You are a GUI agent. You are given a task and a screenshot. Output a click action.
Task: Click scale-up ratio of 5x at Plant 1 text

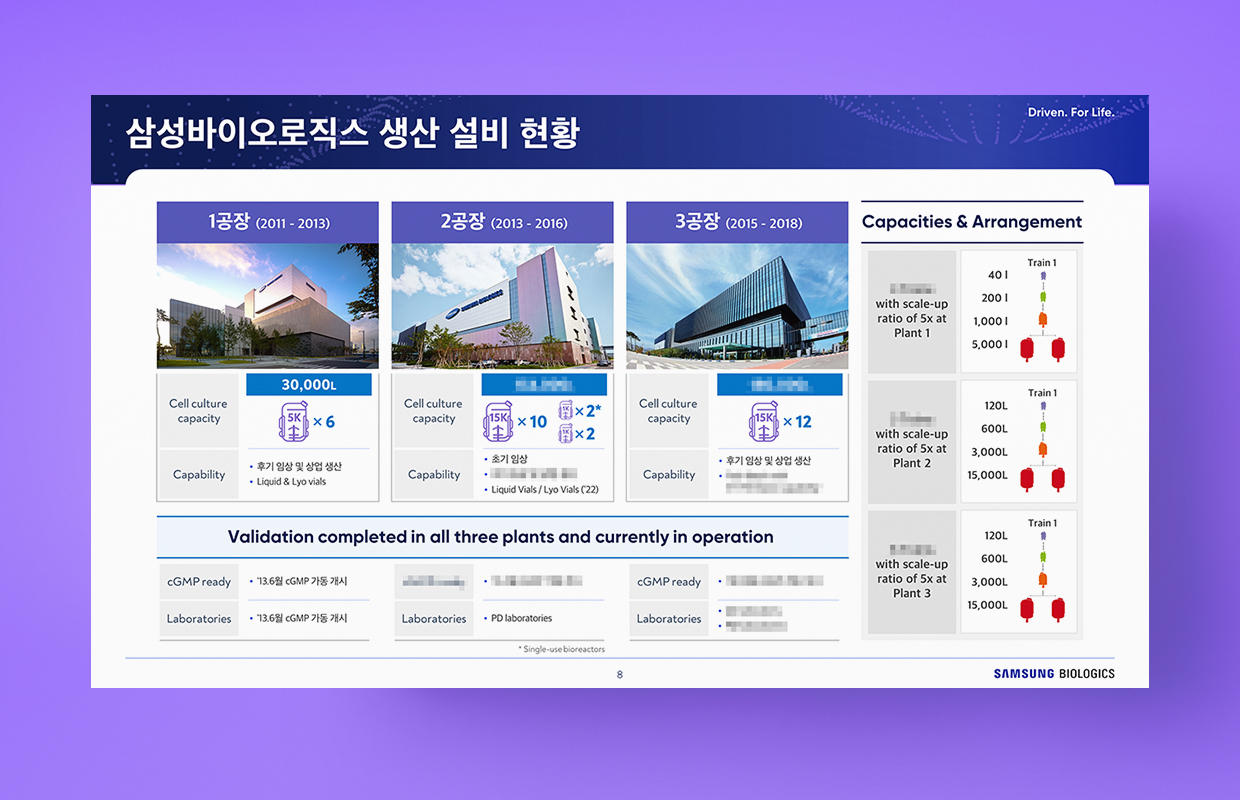click(x=911, y=318)
